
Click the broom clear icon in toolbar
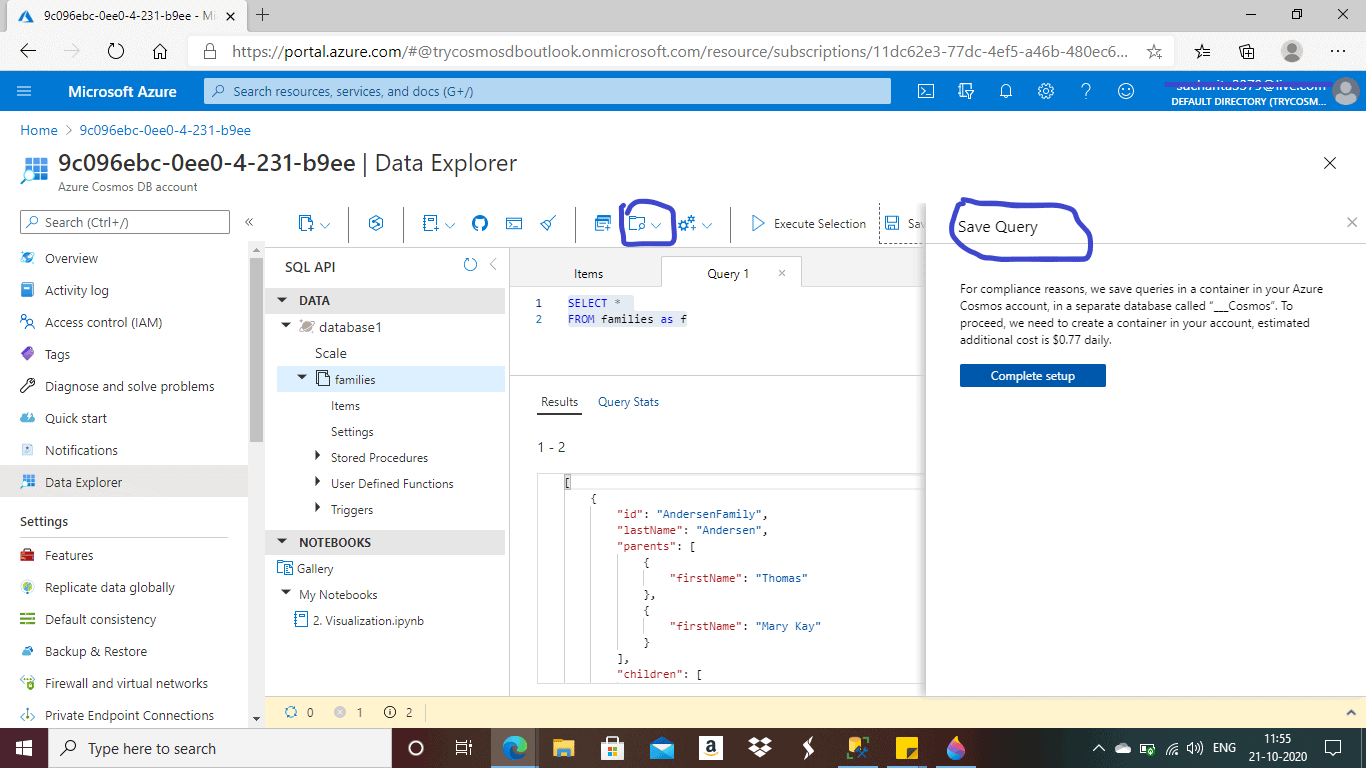548,224
